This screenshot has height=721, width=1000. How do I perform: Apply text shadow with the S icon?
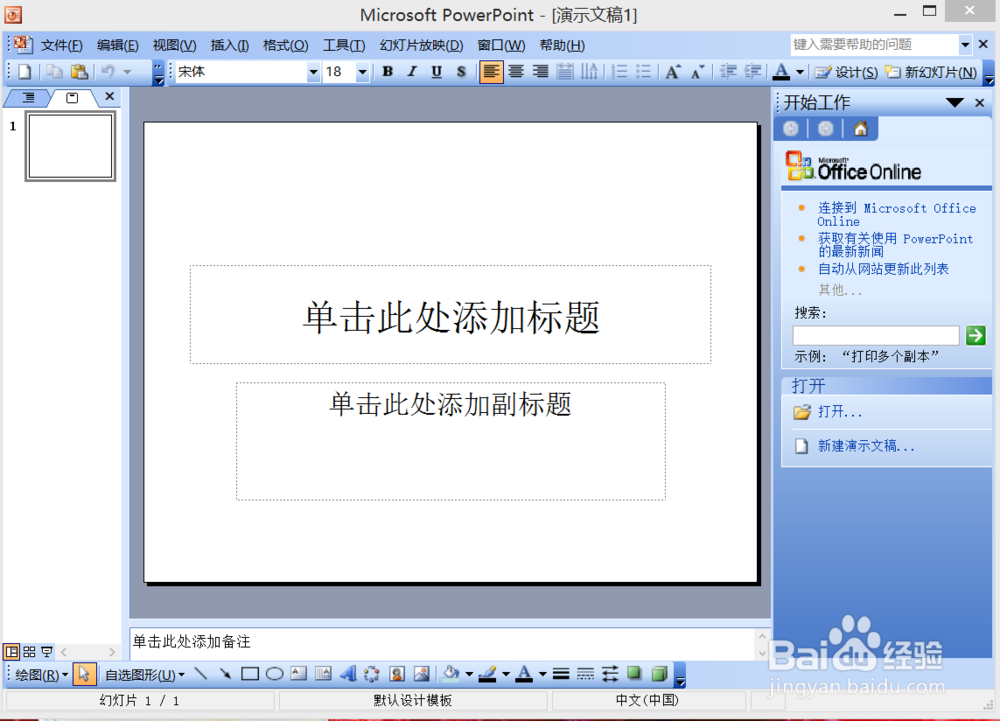click(x=460, y=71)
